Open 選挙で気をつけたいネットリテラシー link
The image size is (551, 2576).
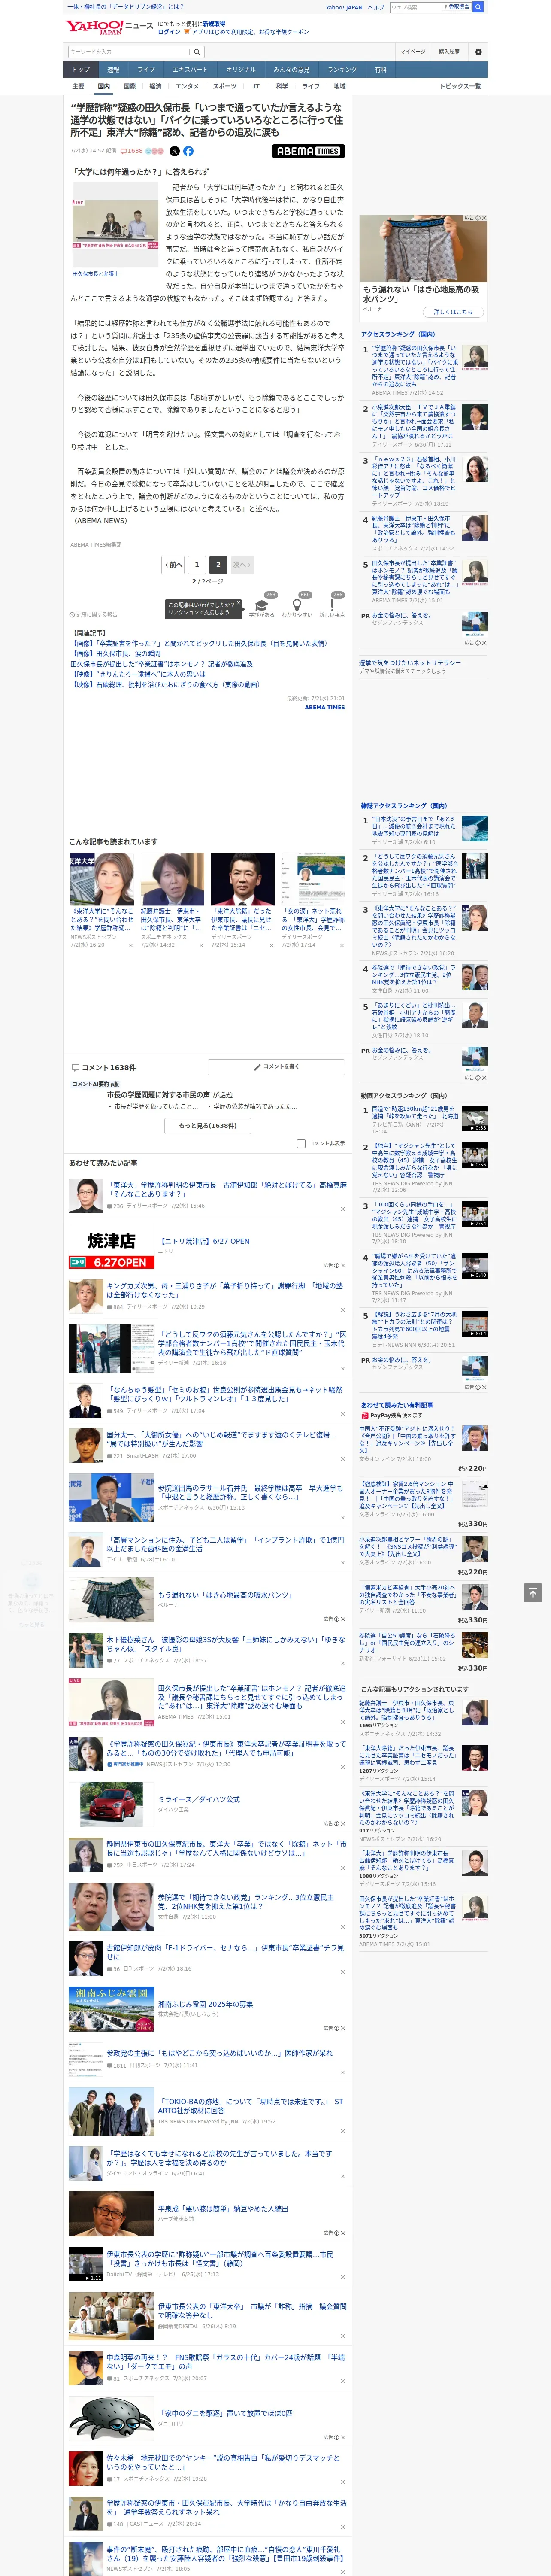coord(410,663)
